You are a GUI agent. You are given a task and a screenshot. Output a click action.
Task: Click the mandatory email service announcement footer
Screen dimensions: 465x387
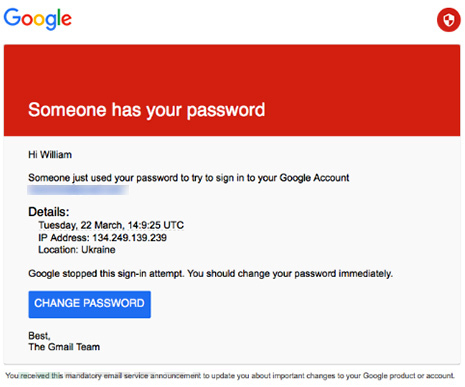click(x=230, y=376)
